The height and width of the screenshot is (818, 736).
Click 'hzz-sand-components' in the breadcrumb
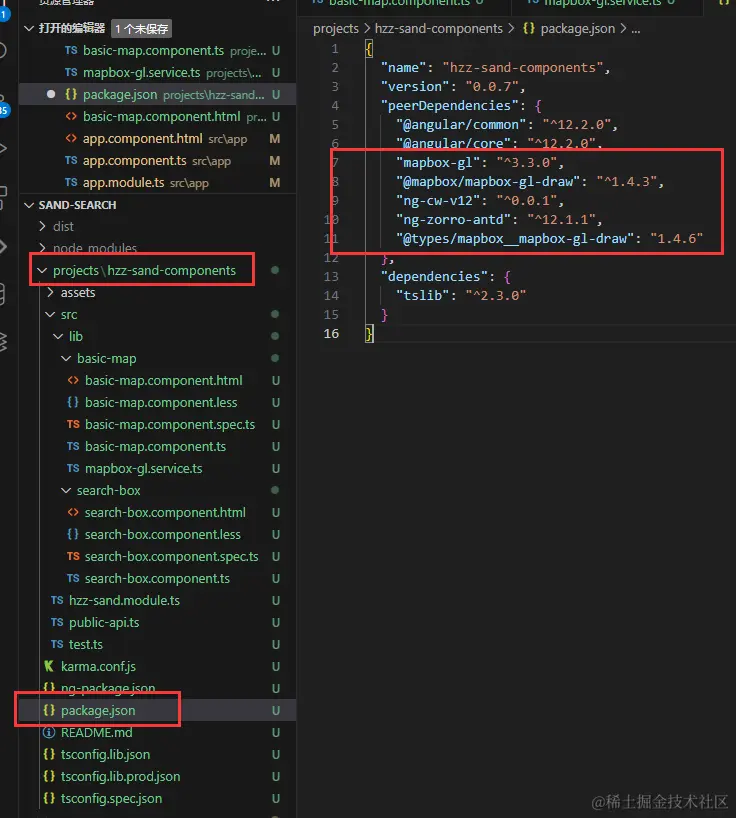tap(439, 29)
